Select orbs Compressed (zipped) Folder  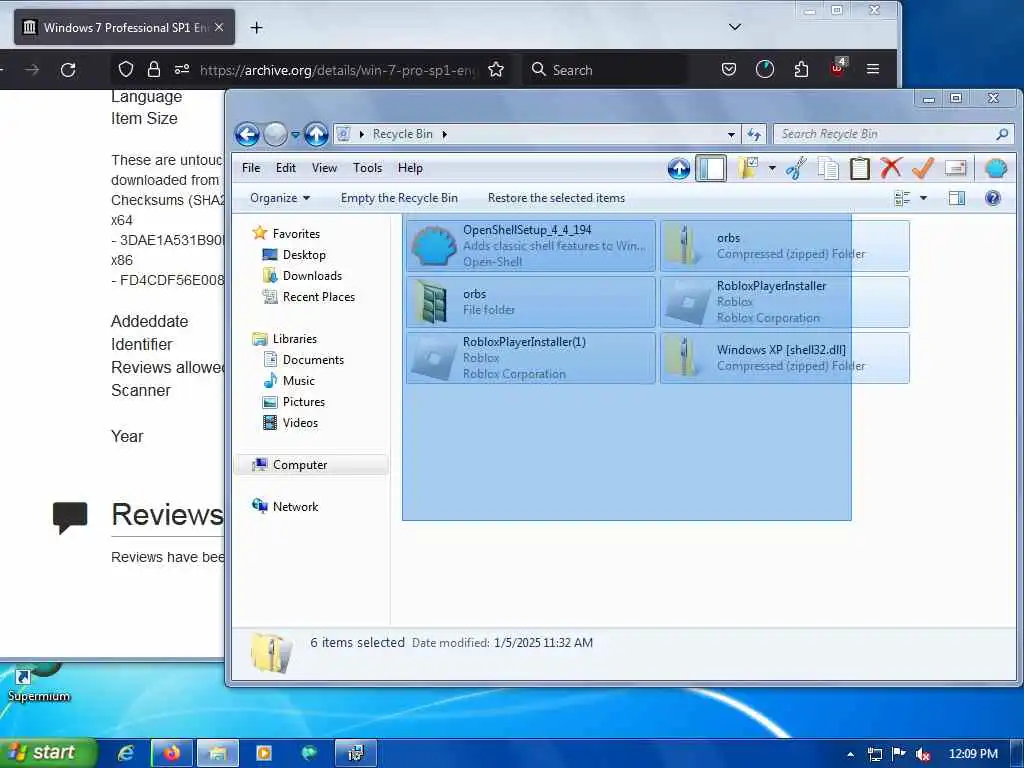click(x=784, y=246)
